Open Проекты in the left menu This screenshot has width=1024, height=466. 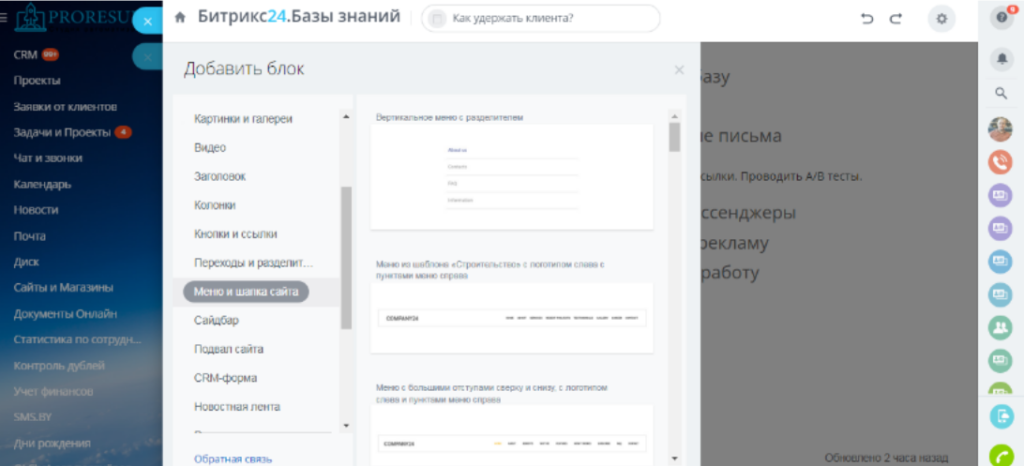point(37,80)
